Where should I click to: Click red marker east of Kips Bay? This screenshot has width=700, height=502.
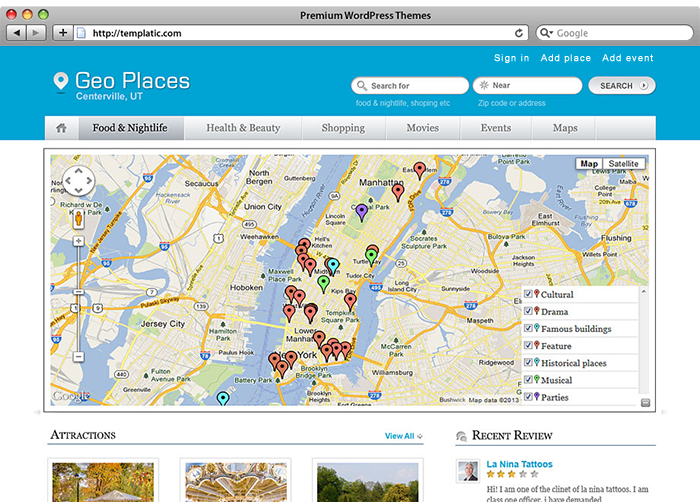pyautogui.click(x=350, y=302)
